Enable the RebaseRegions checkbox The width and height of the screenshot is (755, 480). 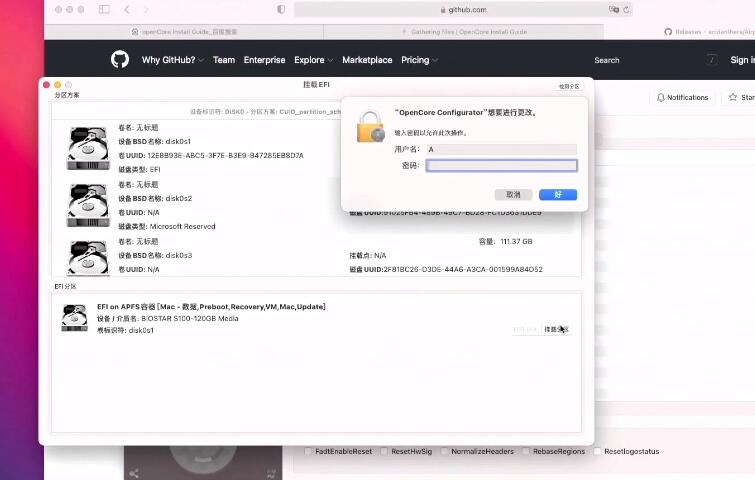coord(526,451)
